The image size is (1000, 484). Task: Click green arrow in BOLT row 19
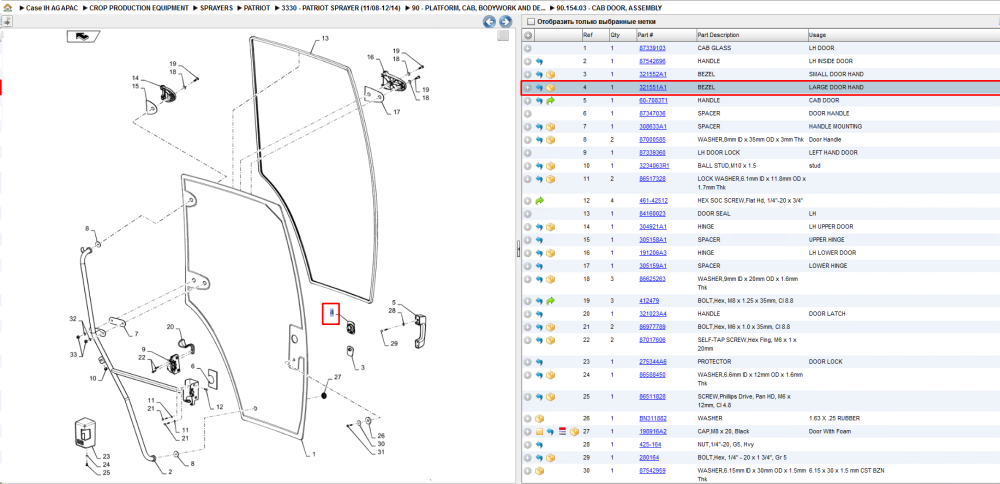(550, 300)
